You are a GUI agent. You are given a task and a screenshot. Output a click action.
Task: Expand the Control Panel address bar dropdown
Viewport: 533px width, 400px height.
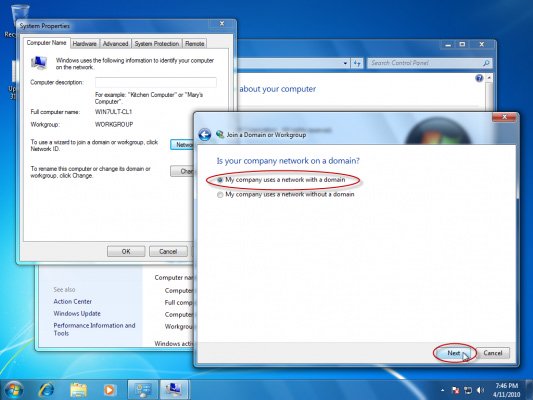click(345, 63)
